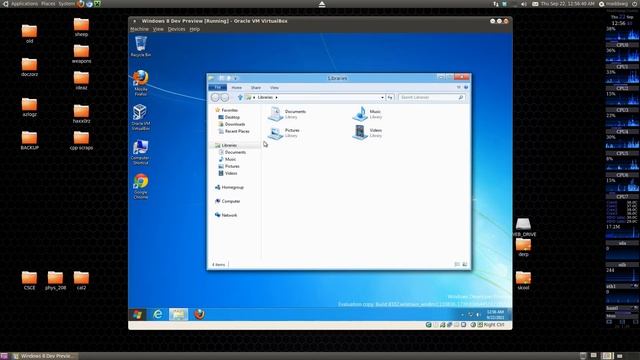Open the WEB_DRIVE icon on the Ubuntu desktop
Image resolution: width=640 pixels, height=360 pixels.
[523, 227]
